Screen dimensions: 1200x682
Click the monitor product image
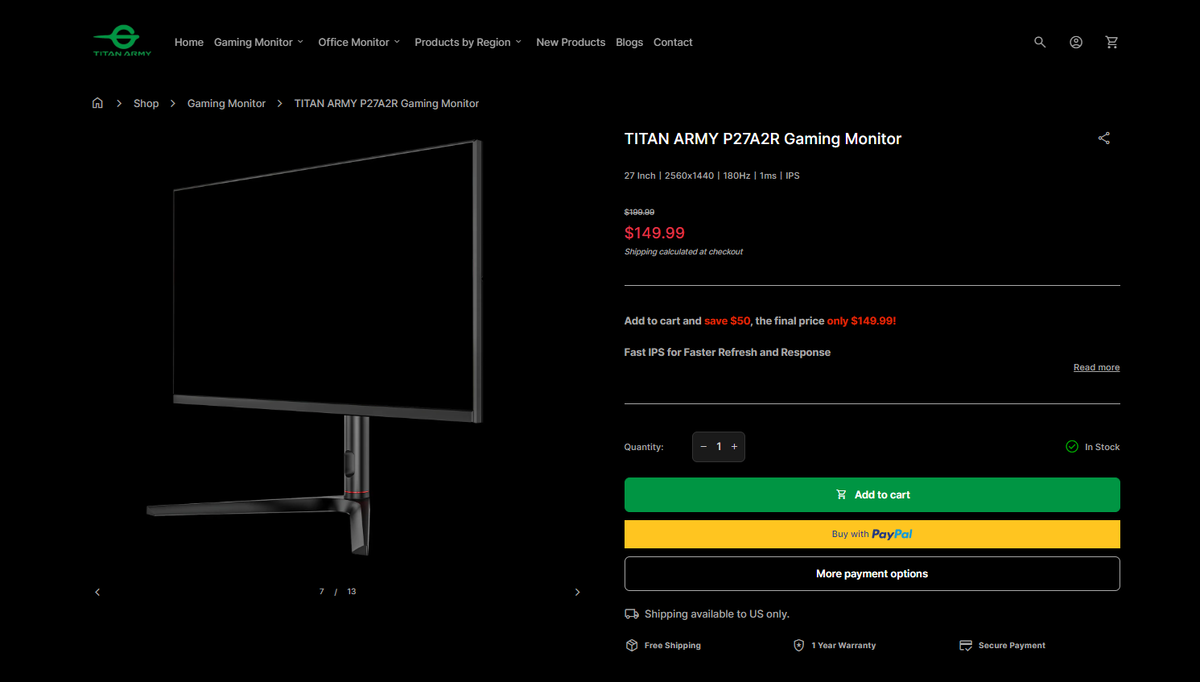coord(316,347)
